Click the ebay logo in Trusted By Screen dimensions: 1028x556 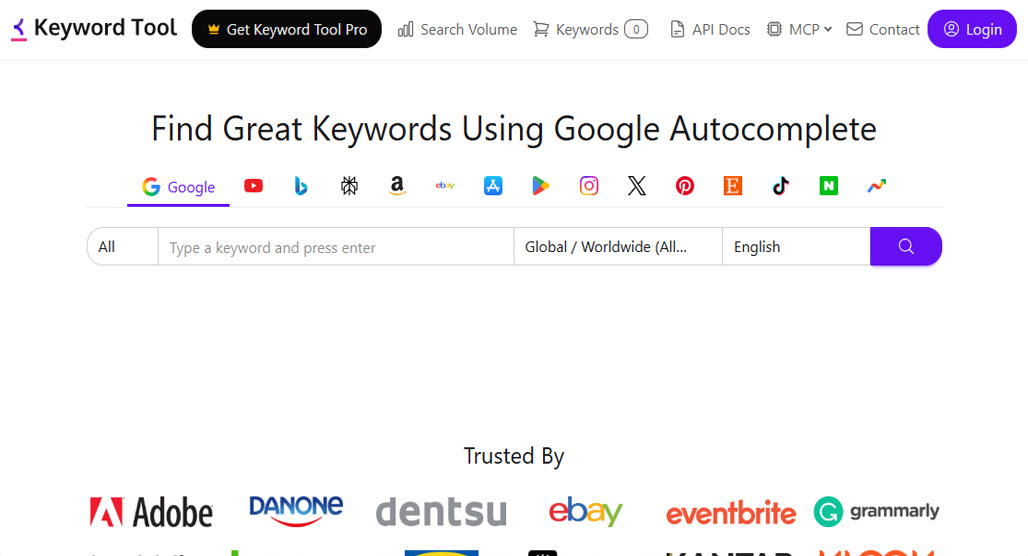(585, 511)
